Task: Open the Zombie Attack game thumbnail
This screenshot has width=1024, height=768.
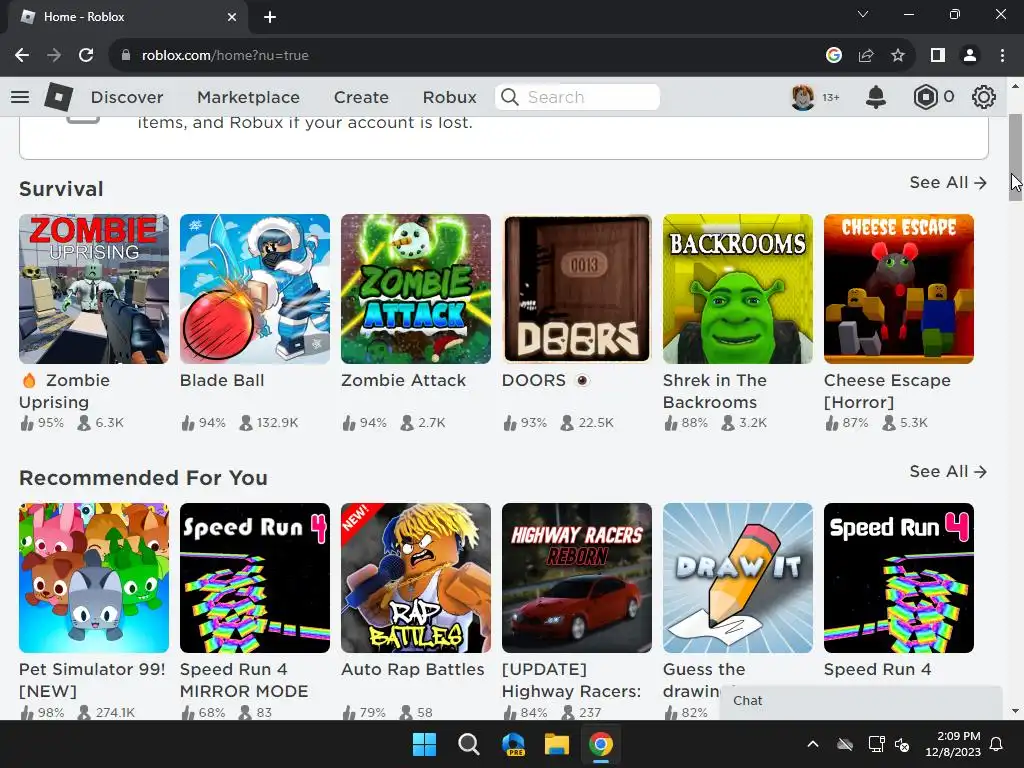Action: click(416, 289)
